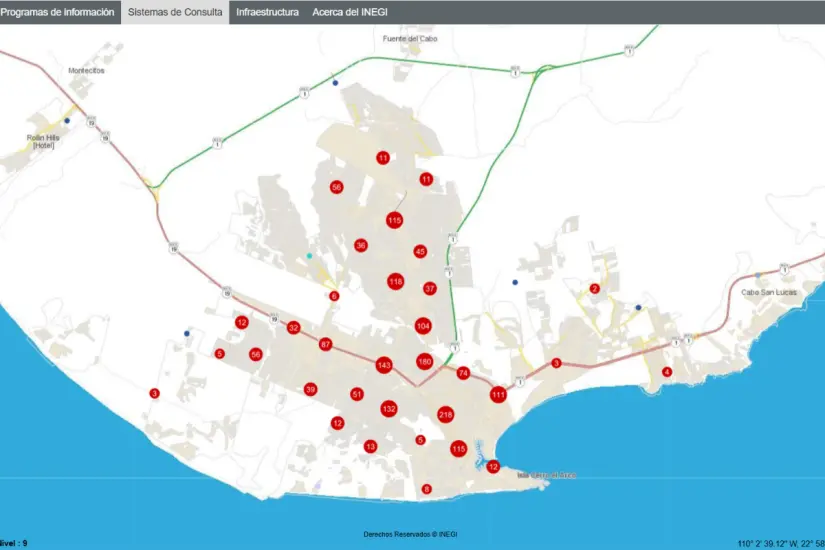Open the cluster marker labeled 32
This screenshot has height=550, width=825.
(x=293, y=328)
